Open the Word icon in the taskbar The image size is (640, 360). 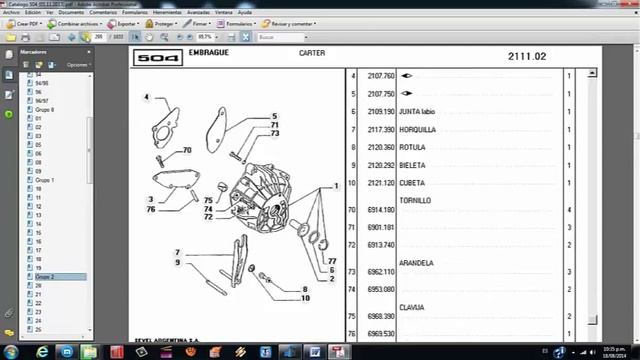tap(314, 352)
